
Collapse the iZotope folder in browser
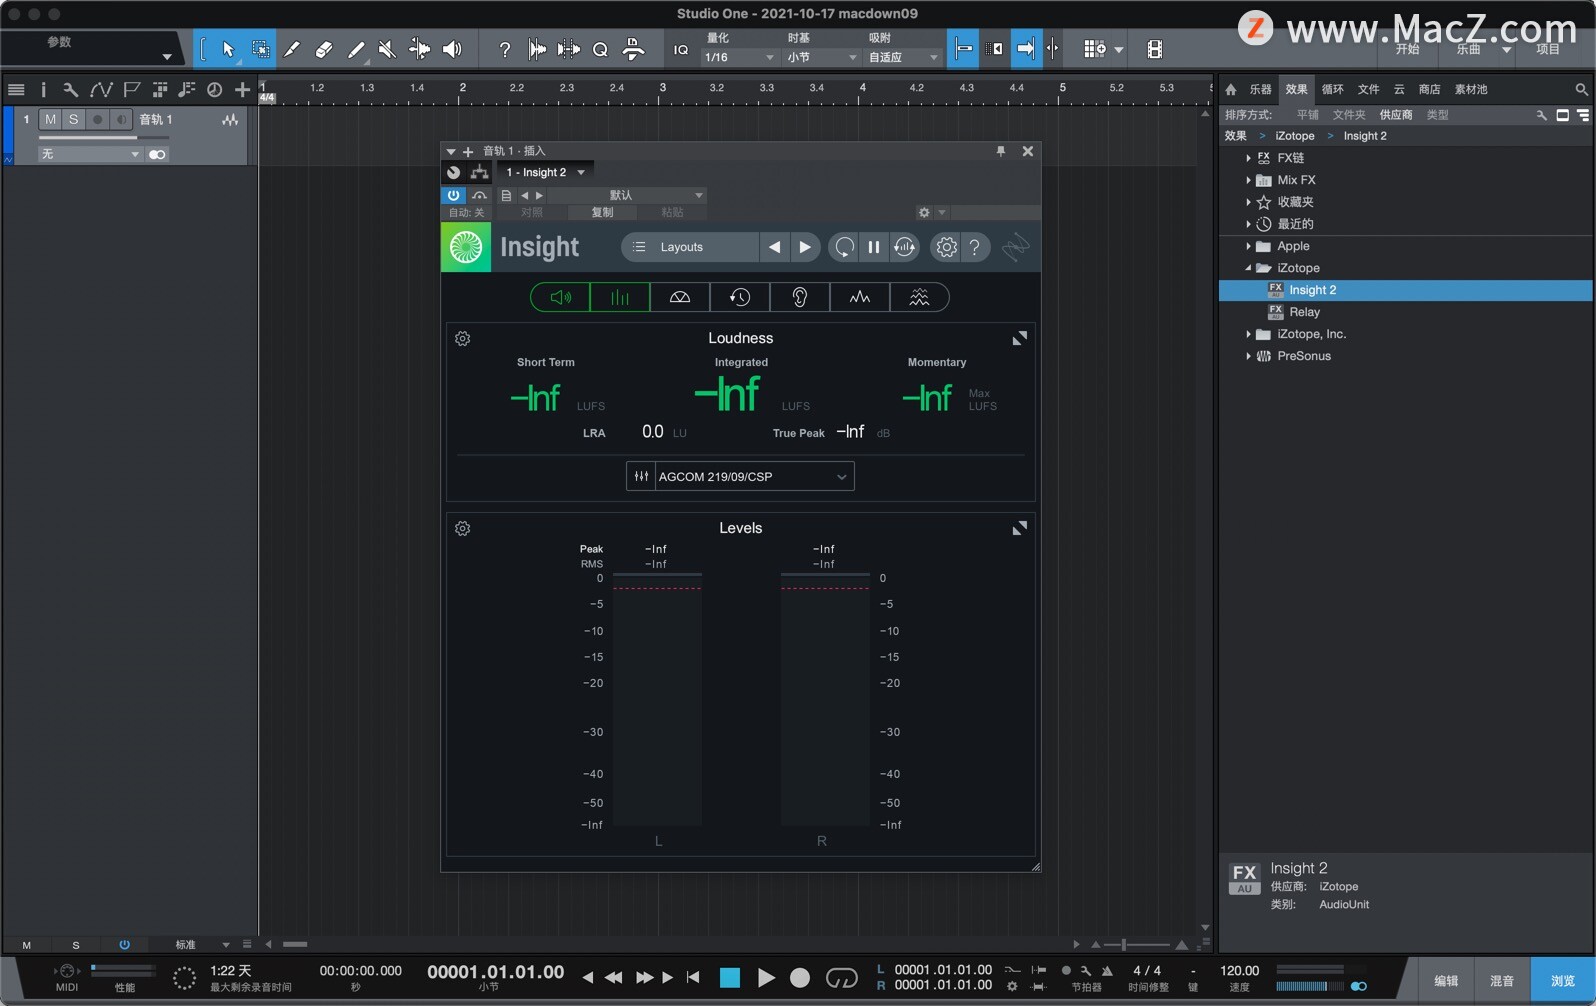pyautogui.click(x=1248, y=268)
